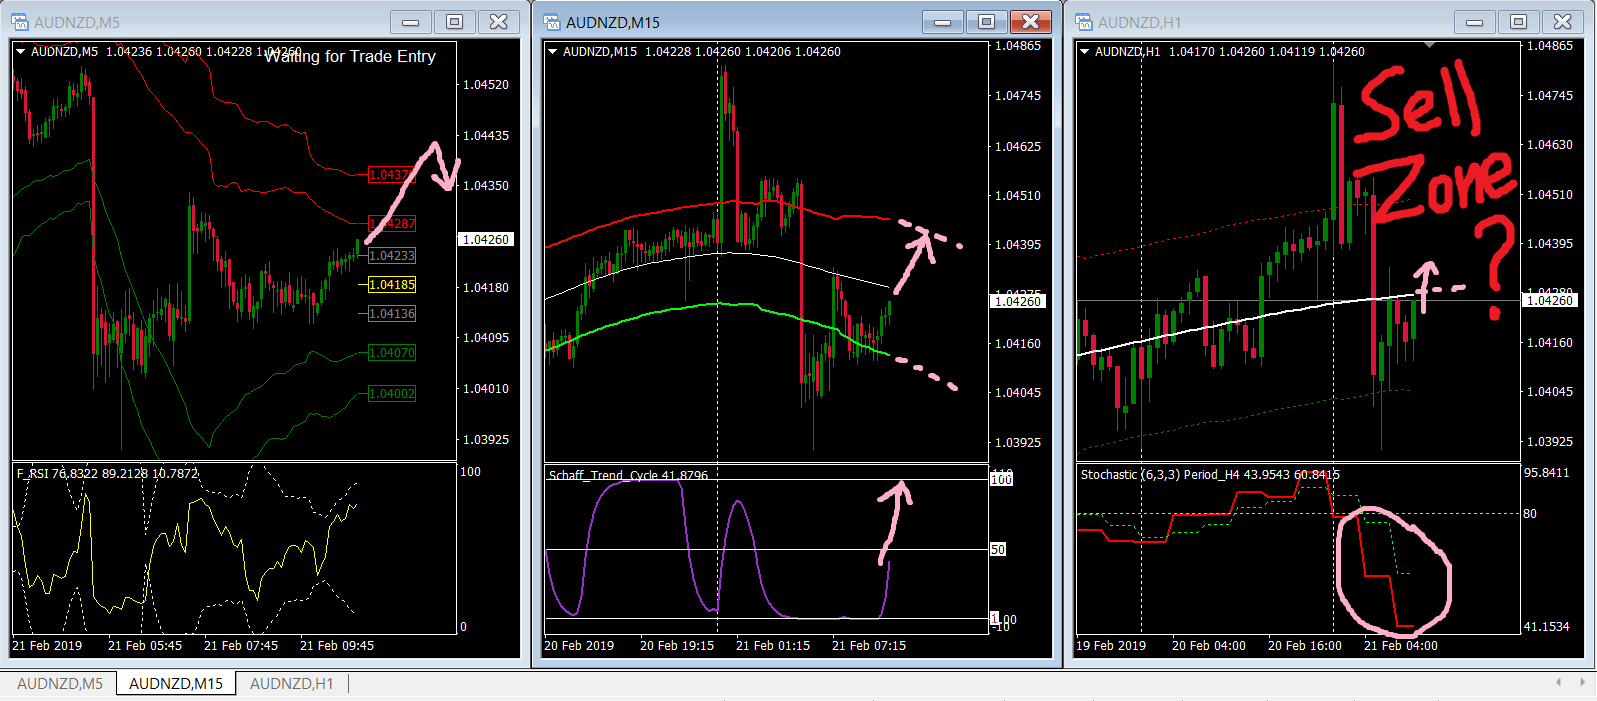Select the green 1.04002 level label on M5
The width and height of the screenshot is (1597, 701).
point(392,394)
